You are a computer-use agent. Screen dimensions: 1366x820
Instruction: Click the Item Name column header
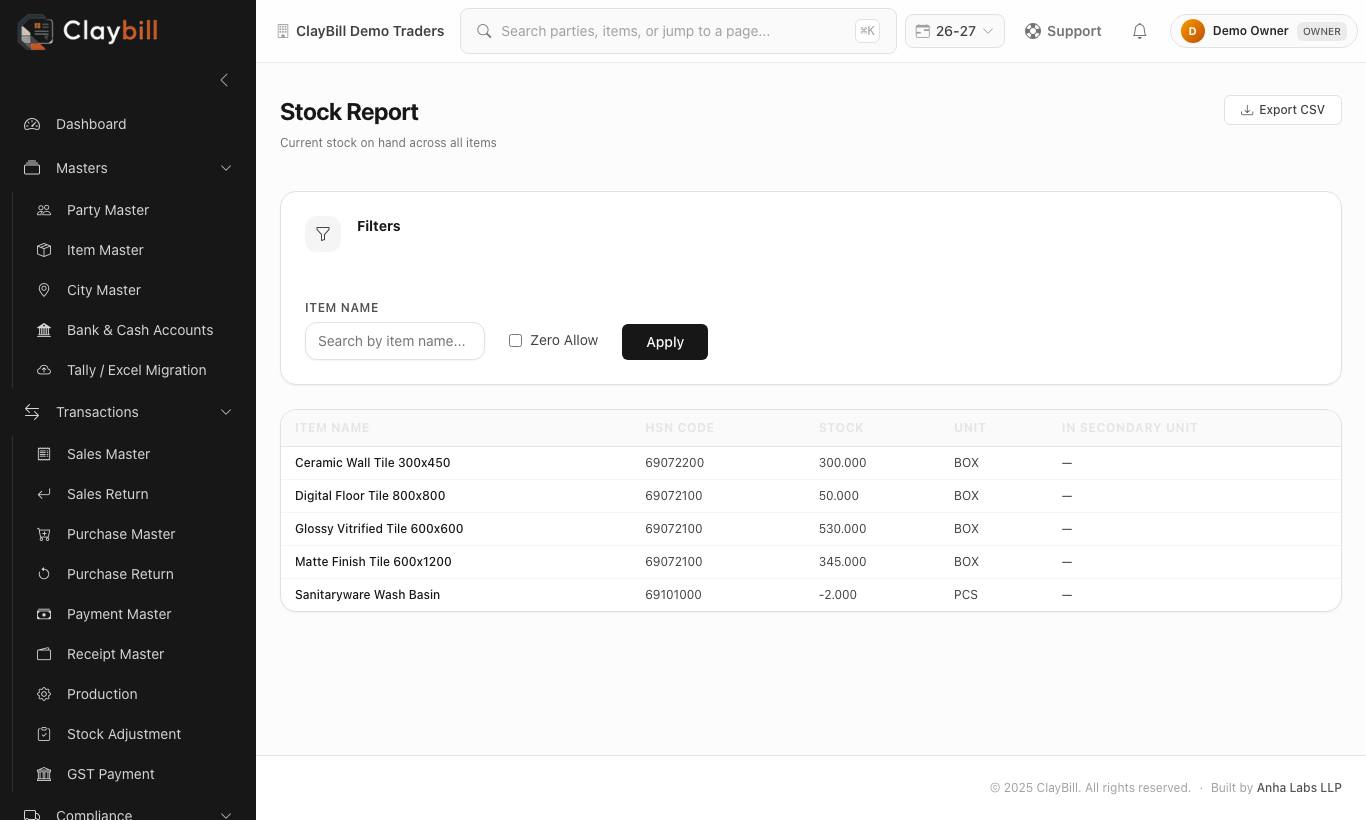[332, 428]
